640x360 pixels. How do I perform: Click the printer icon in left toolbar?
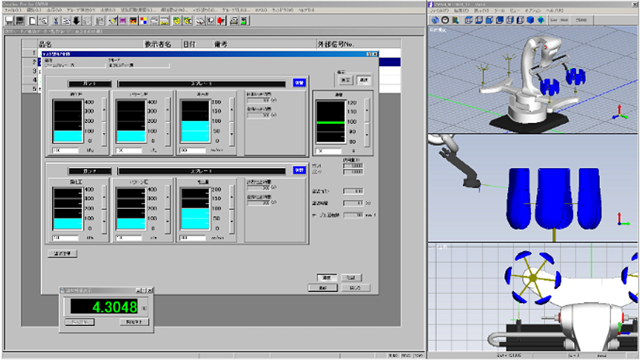pyautogui.click(x=233, y=20)
